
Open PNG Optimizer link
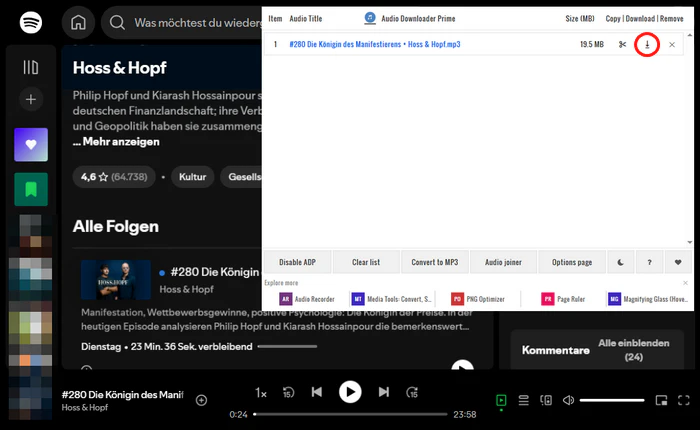tap(478, 299)
